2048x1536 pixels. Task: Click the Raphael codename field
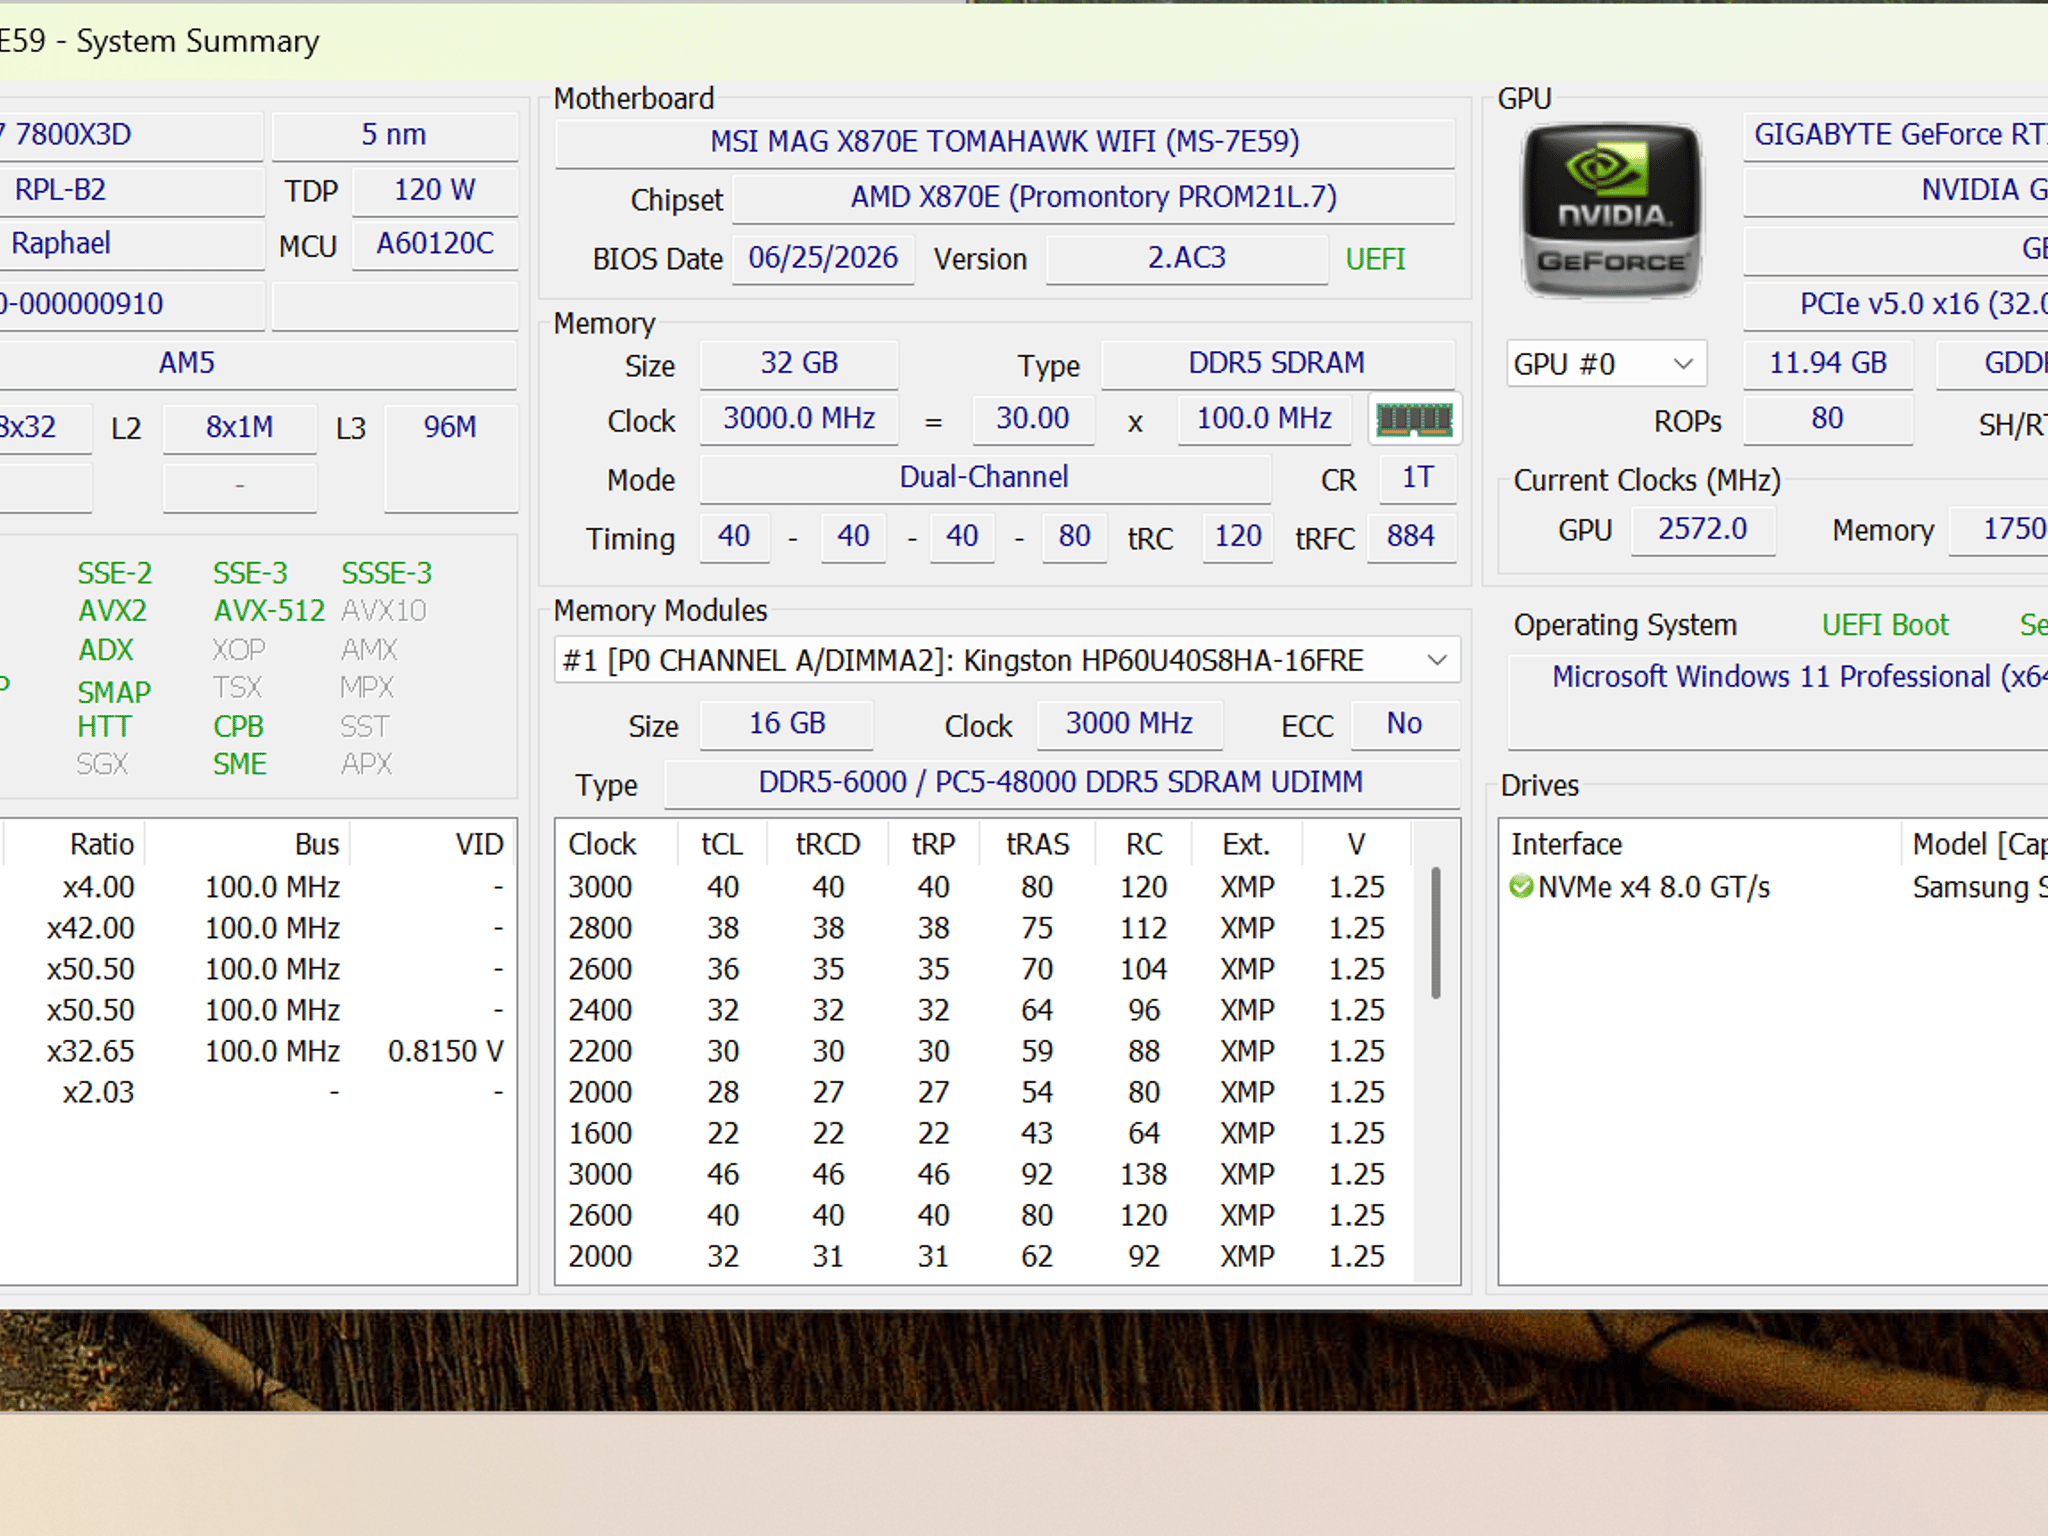click(x=130, y=245)
